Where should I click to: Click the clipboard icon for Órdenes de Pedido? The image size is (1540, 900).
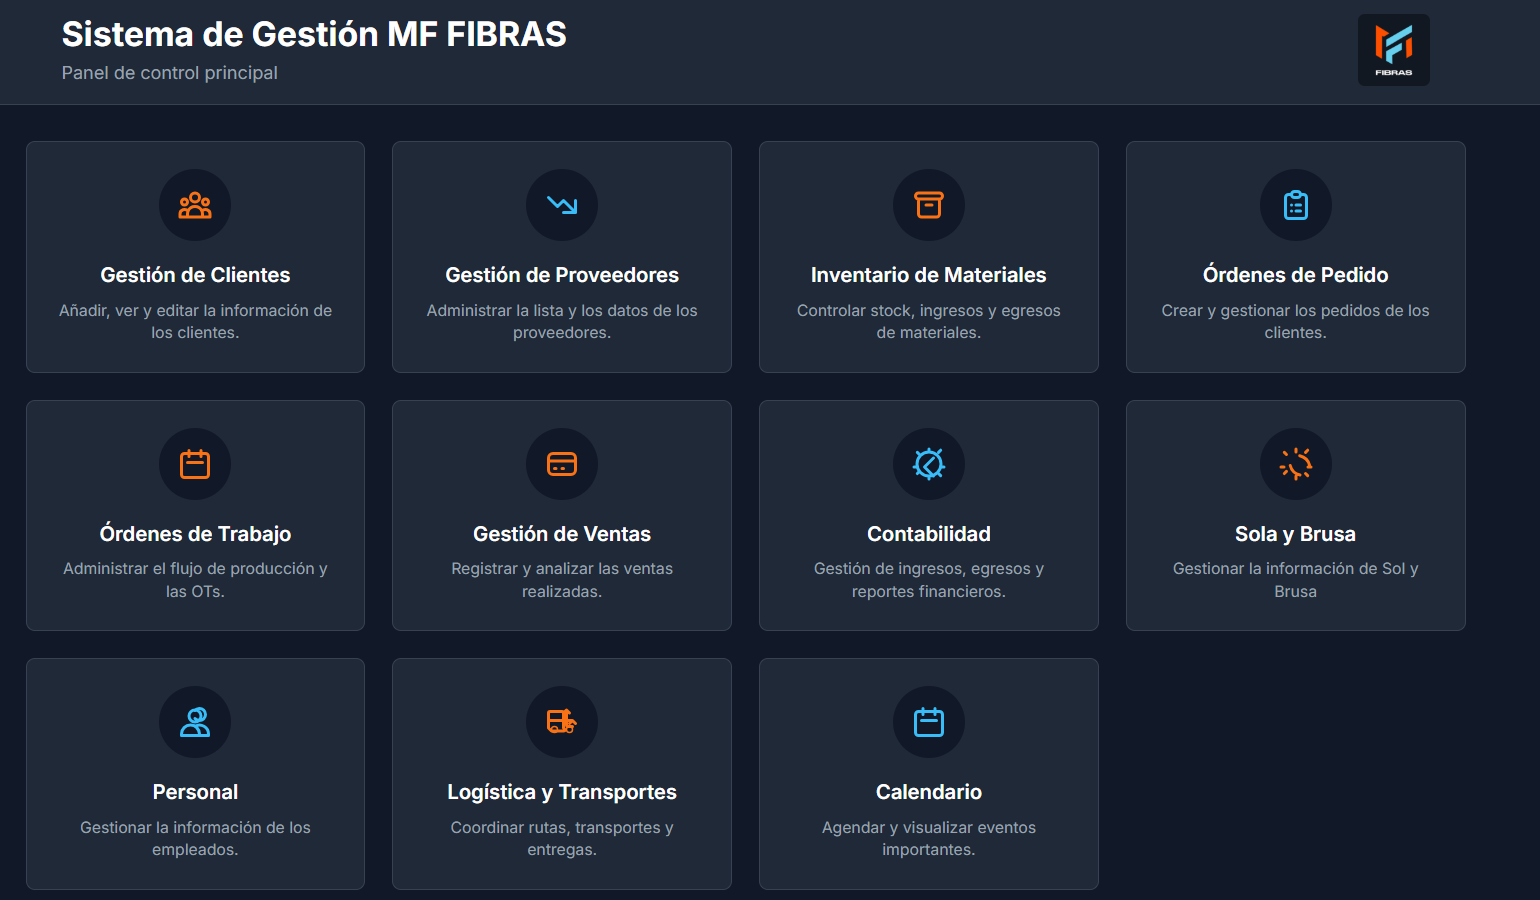1296,205
